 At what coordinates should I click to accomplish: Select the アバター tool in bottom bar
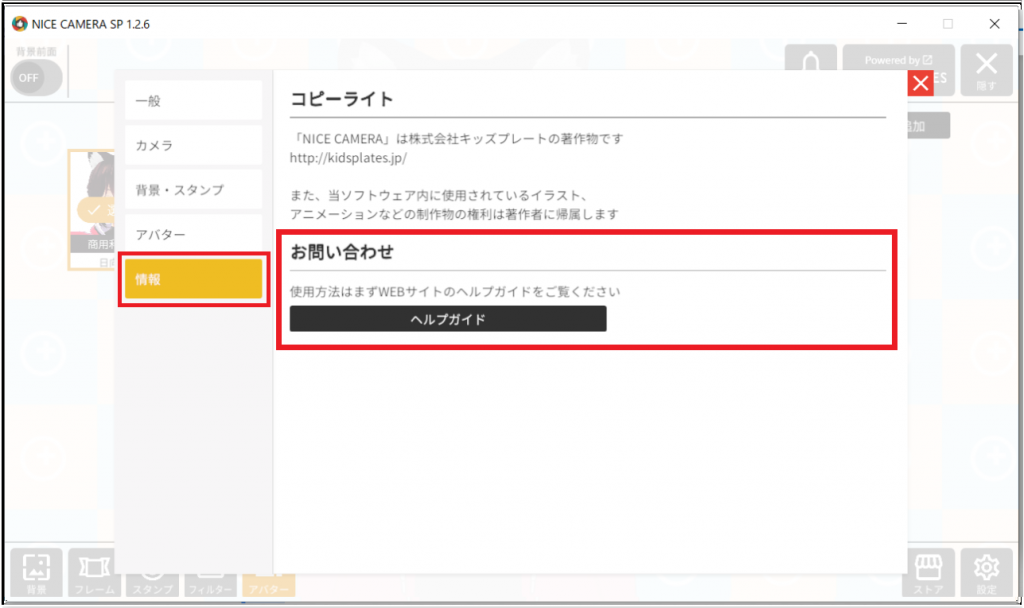pos(268,584)
